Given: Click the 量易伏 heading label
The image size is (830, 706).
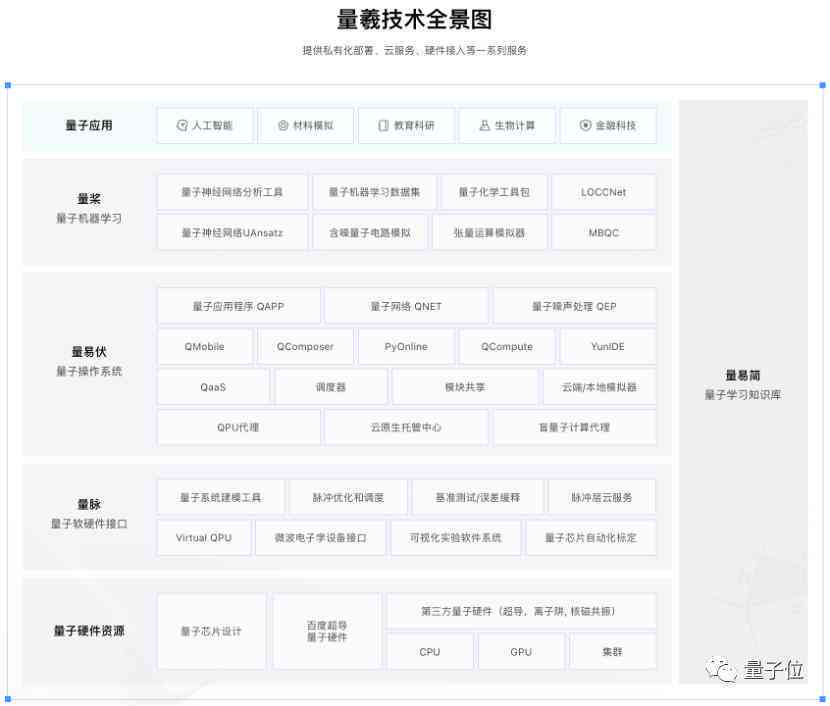Looking at the screenshot, I should 89,352.
